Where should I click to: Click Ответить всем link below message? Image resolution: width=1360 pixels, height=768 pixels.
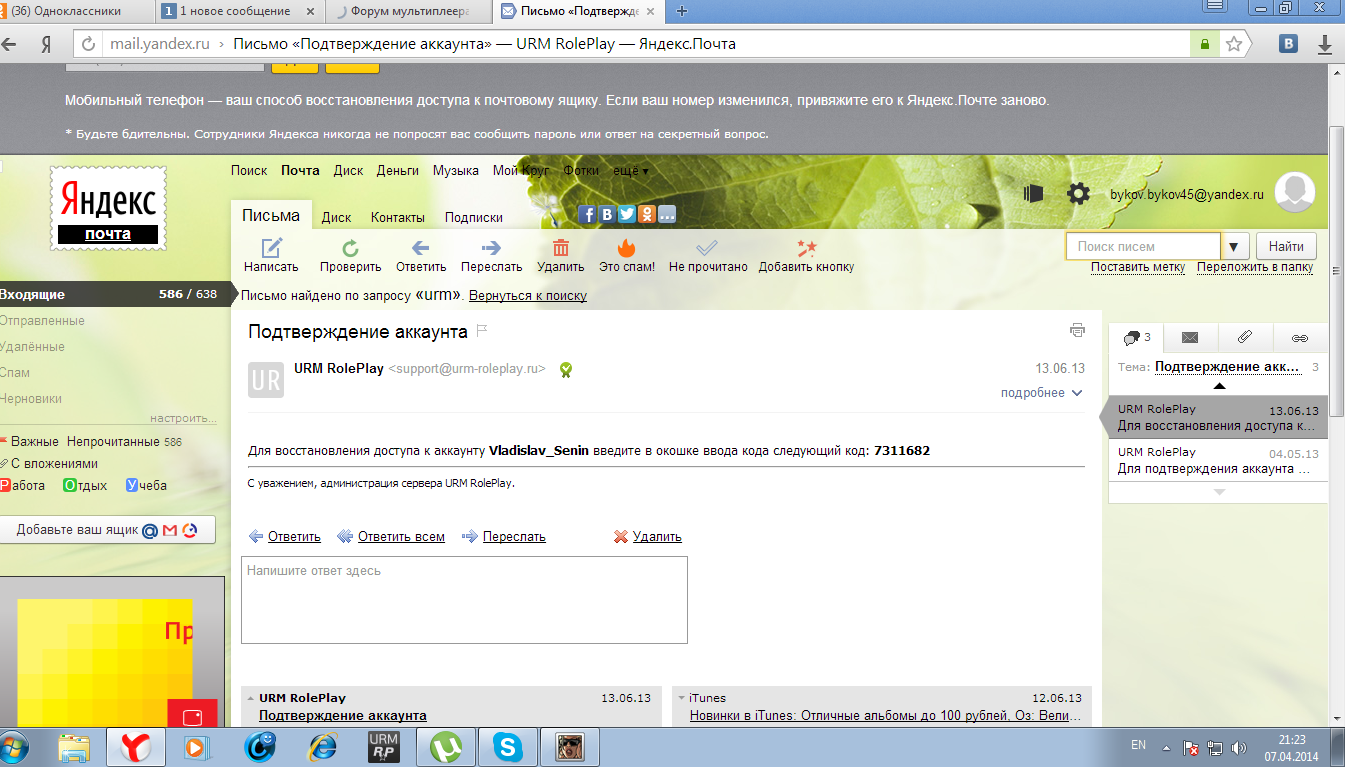point(401,537)
